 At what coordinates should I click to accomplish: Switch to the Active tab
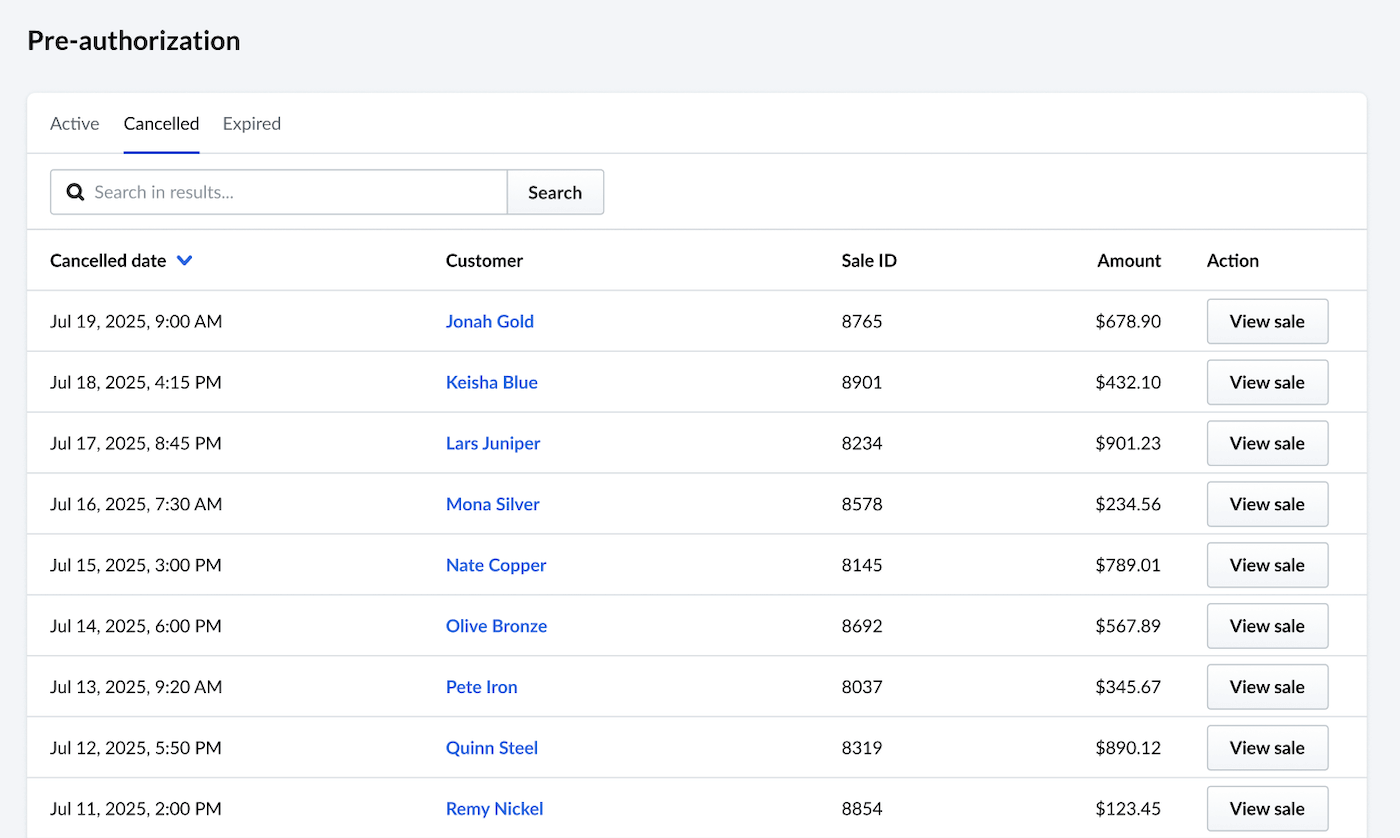coord(74,123)
